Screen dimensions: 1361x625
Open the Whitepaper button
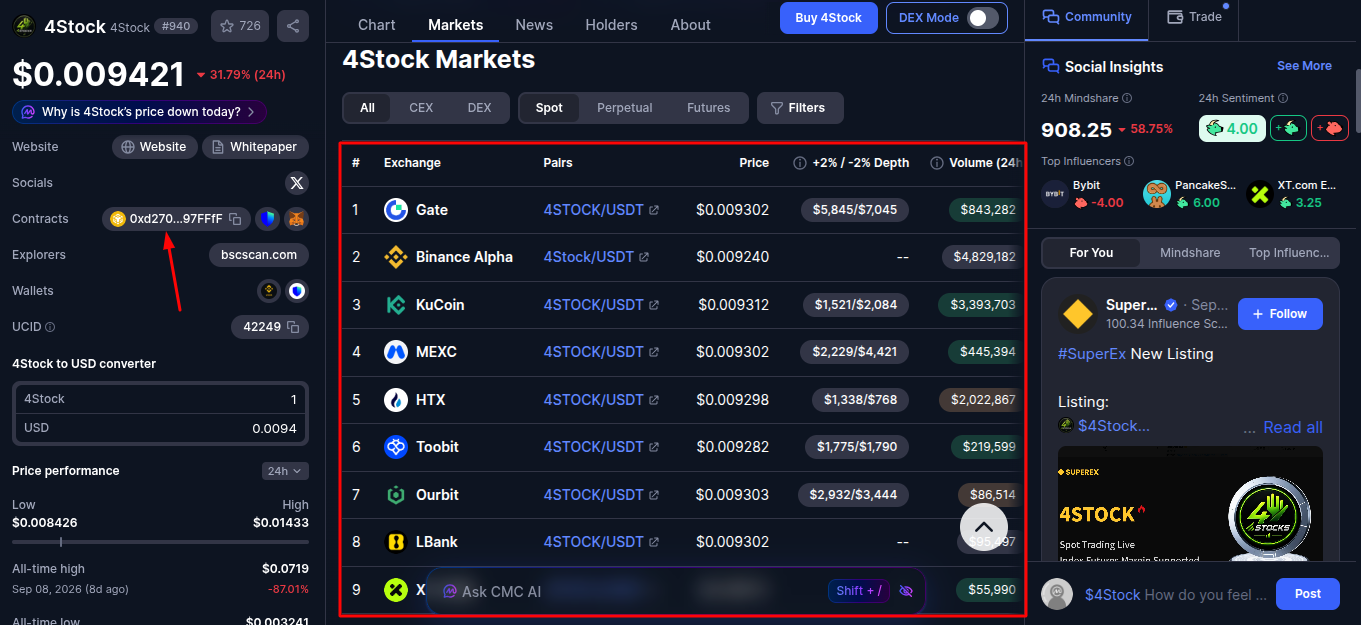(x=255, y=147)
